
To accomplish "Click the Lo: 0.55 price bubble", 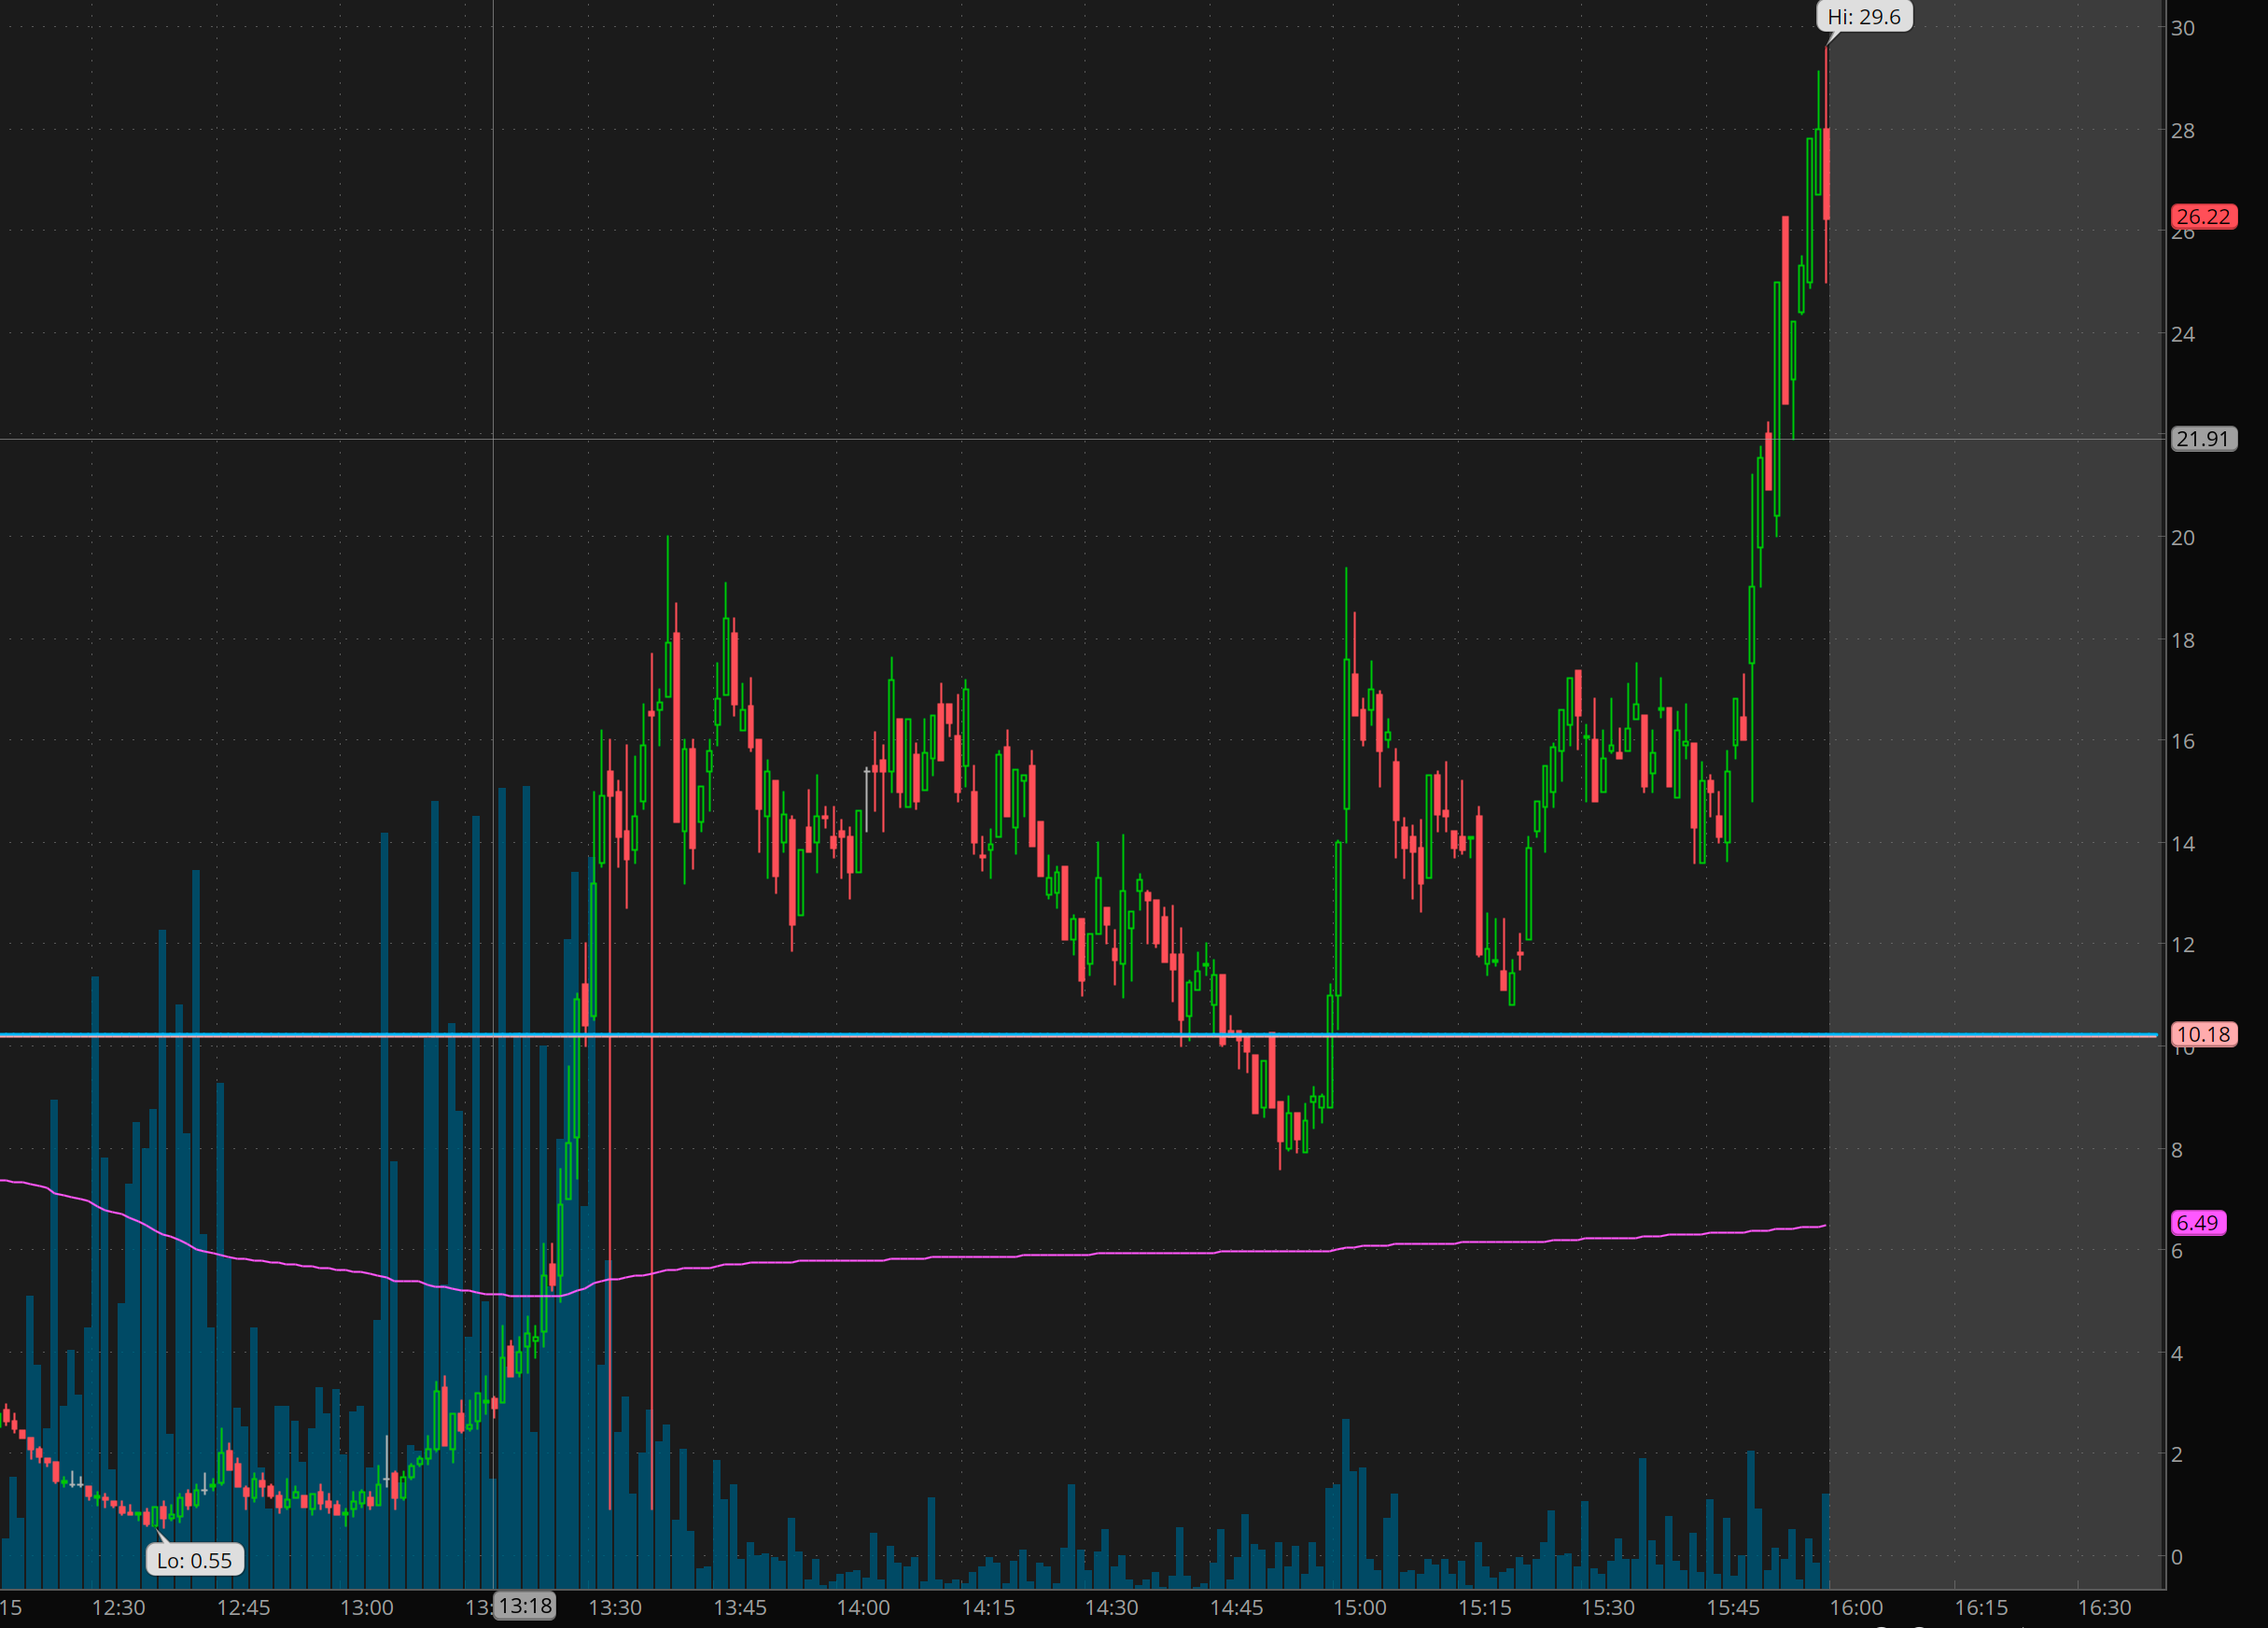I will [x=195, y=1560].
